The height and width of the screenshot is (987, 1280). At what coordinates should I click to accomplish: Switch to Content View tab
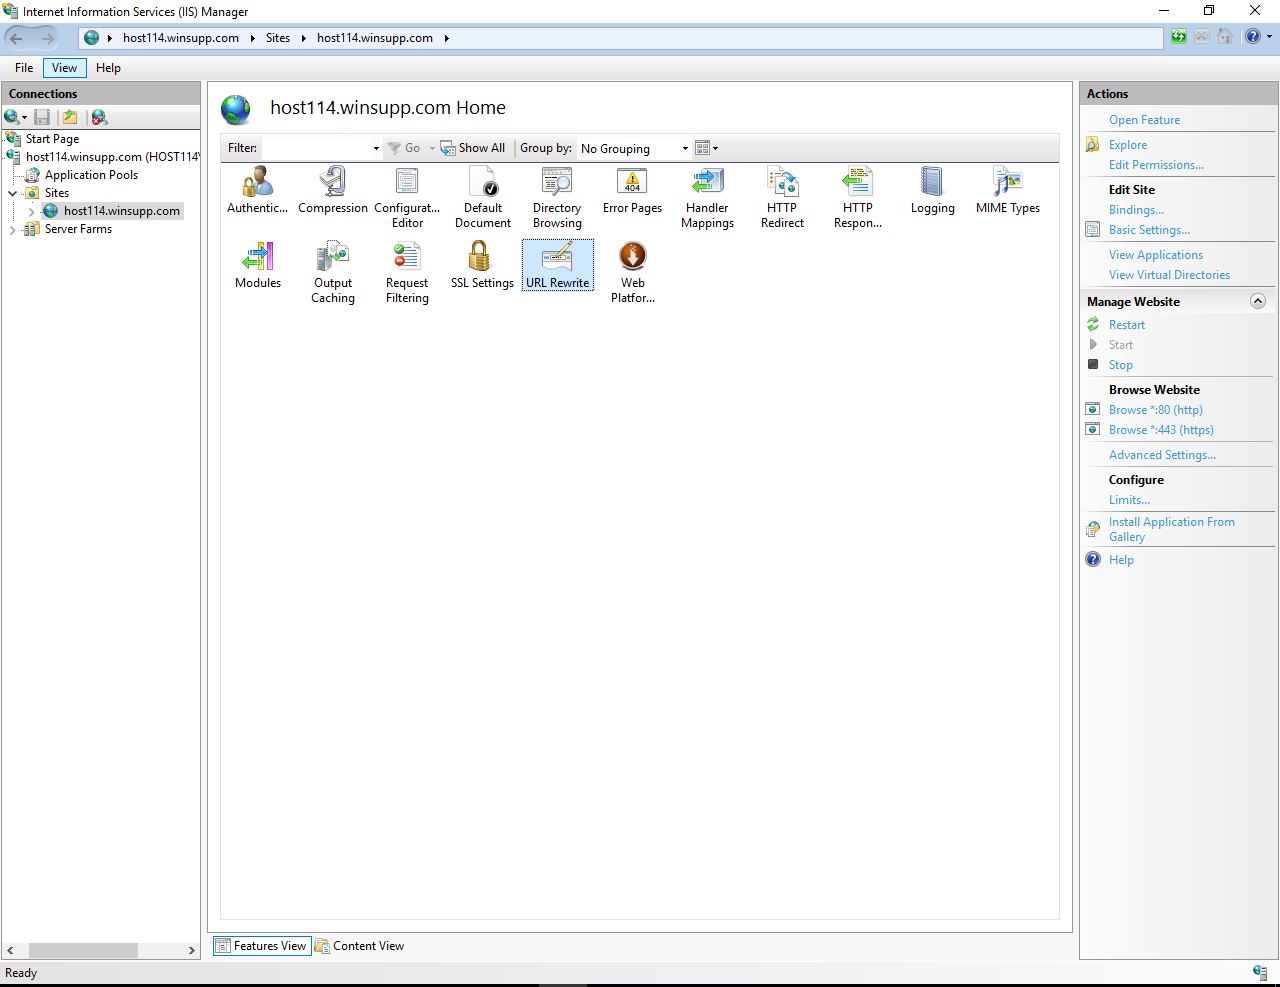point(360,946)
